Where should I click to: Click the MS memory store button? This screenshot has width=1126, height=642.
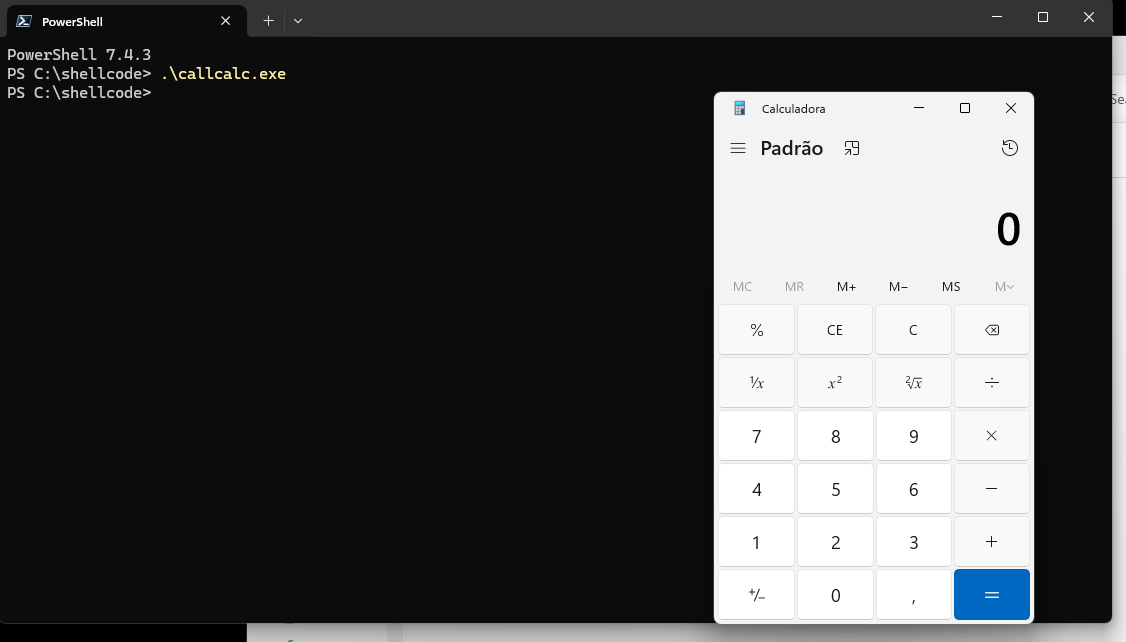pos(951,287)
